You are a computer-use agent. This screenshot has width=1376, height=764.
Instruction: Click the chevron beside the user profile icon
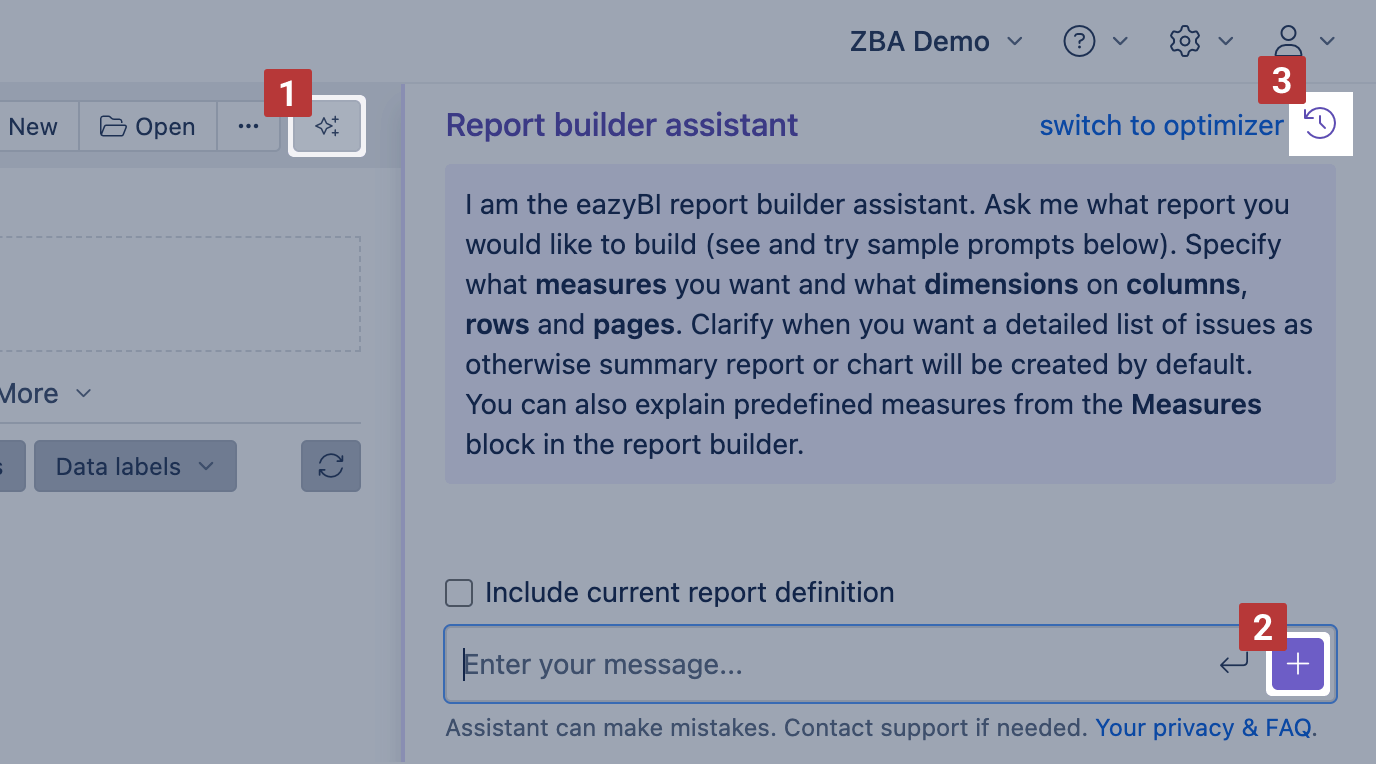pyautogui.click(x=1328, y=41)
